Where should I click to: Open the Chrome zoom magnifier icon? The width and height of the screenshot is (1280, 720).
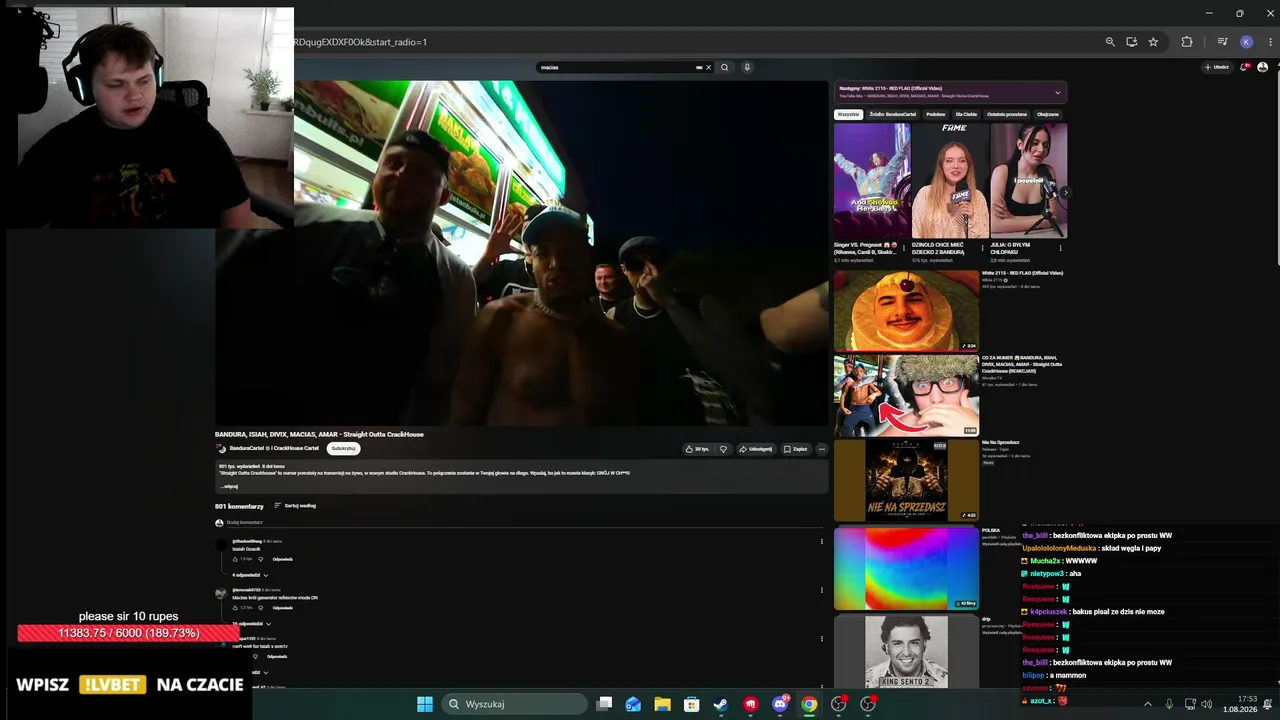pos(1110,42)
